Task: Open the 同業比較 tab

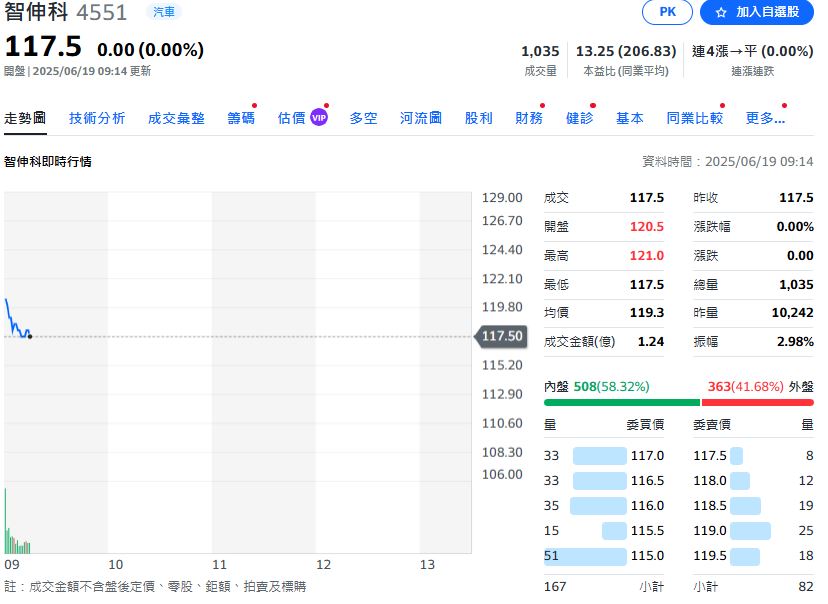Action: [695, 118]
